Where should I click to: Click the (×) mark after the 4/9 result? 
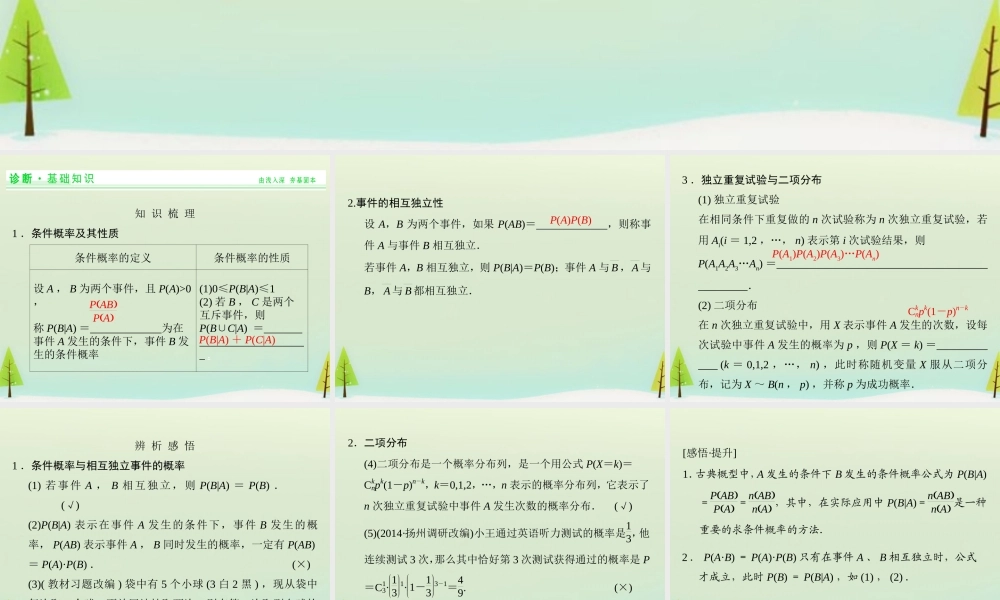(623, 587)
